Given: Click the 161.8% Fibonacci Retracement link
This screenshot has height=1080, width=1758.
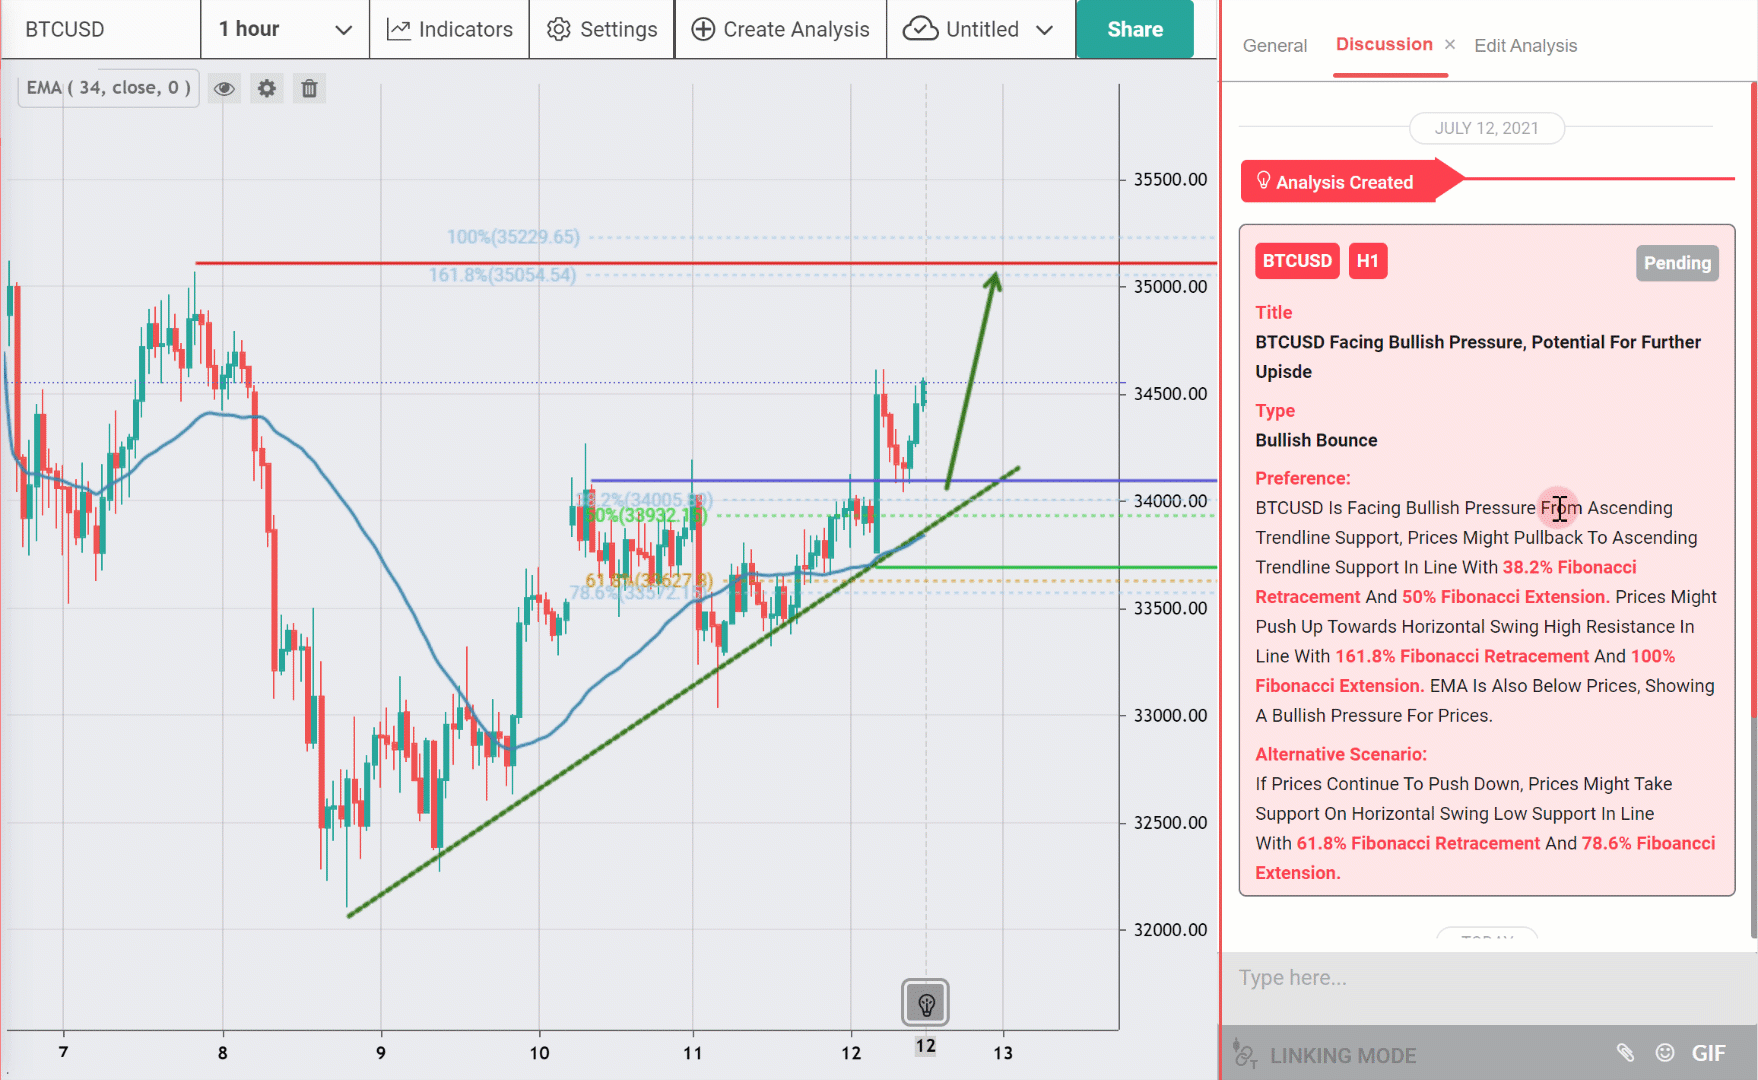Looking at the screenshot, I should pos(1462,657).
